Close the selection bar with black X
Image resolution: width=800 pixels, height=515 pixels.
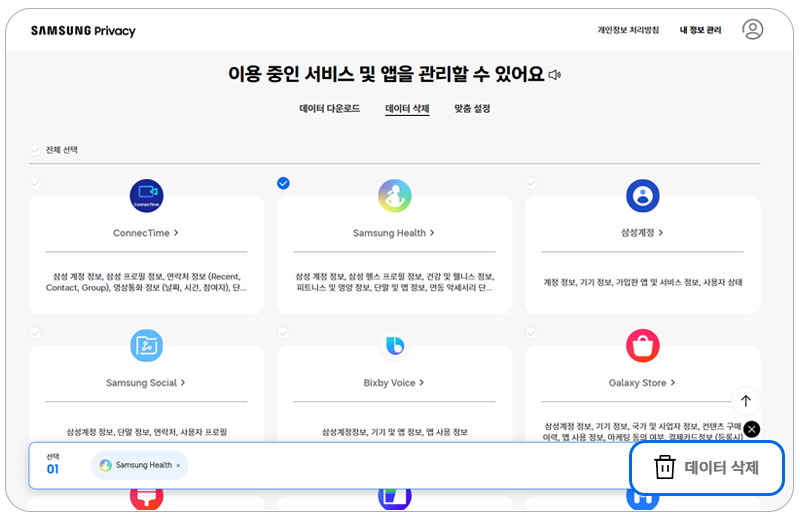pos(752,429)
